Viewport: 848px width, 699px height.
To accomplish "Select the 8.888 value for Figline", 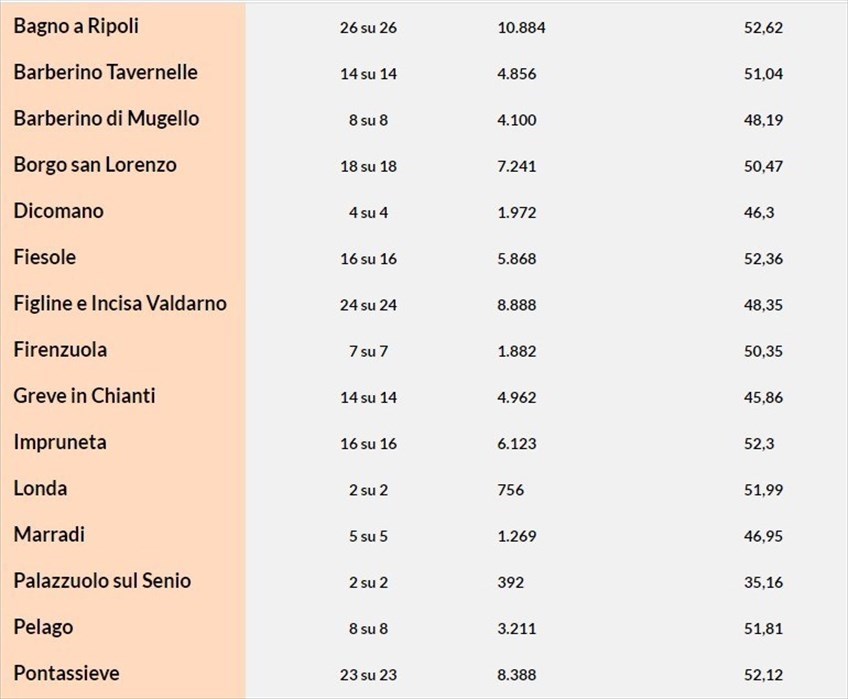I will pos(516,305).
